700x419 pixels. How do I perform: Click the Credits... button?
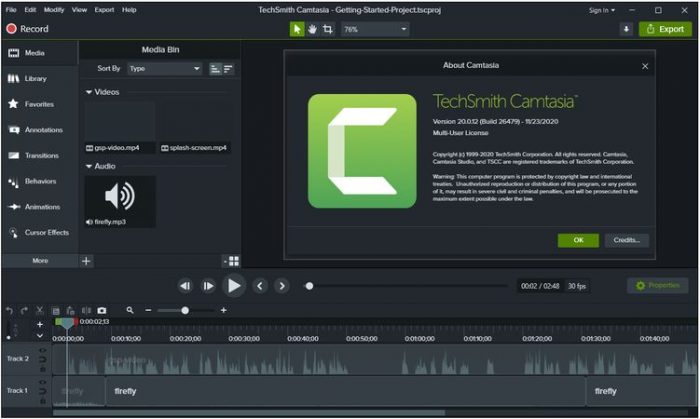click(x=627, y=240)
